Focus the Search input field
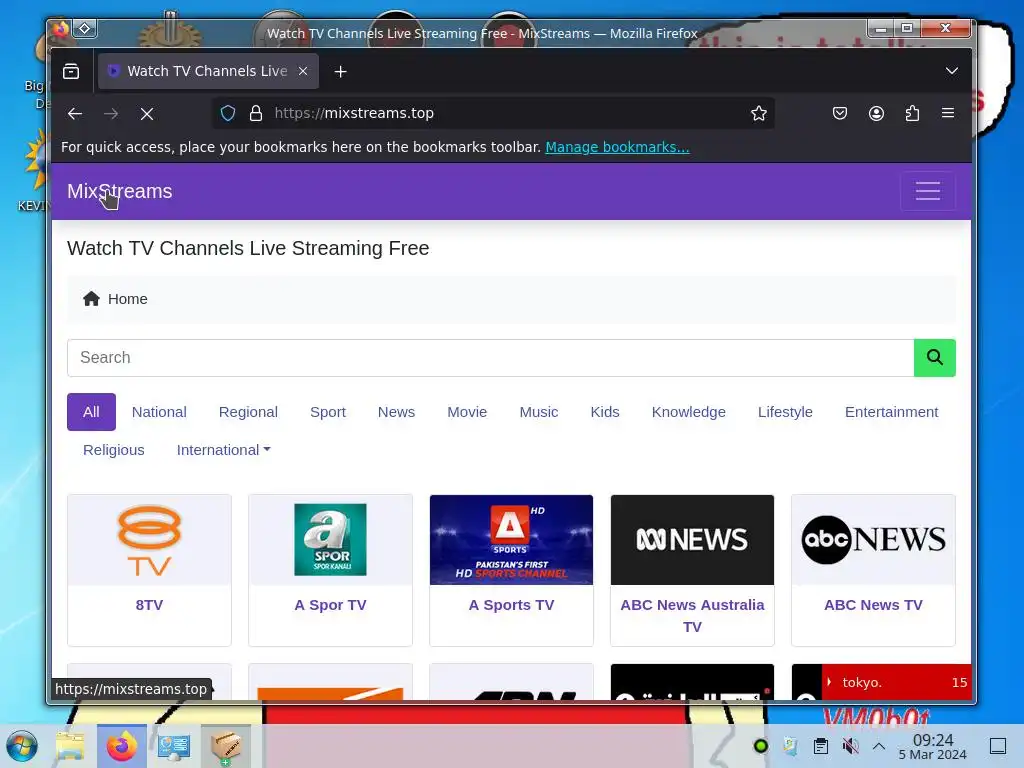Viewport: 1024px width, 768px height. pyautogui.click(x=490, y=358)
